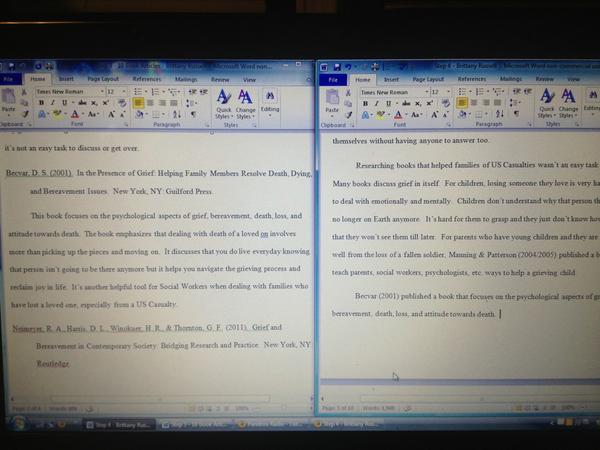600x450 pixels.
Task: Switch to first Word taskbar button
Action: point(119,425)
